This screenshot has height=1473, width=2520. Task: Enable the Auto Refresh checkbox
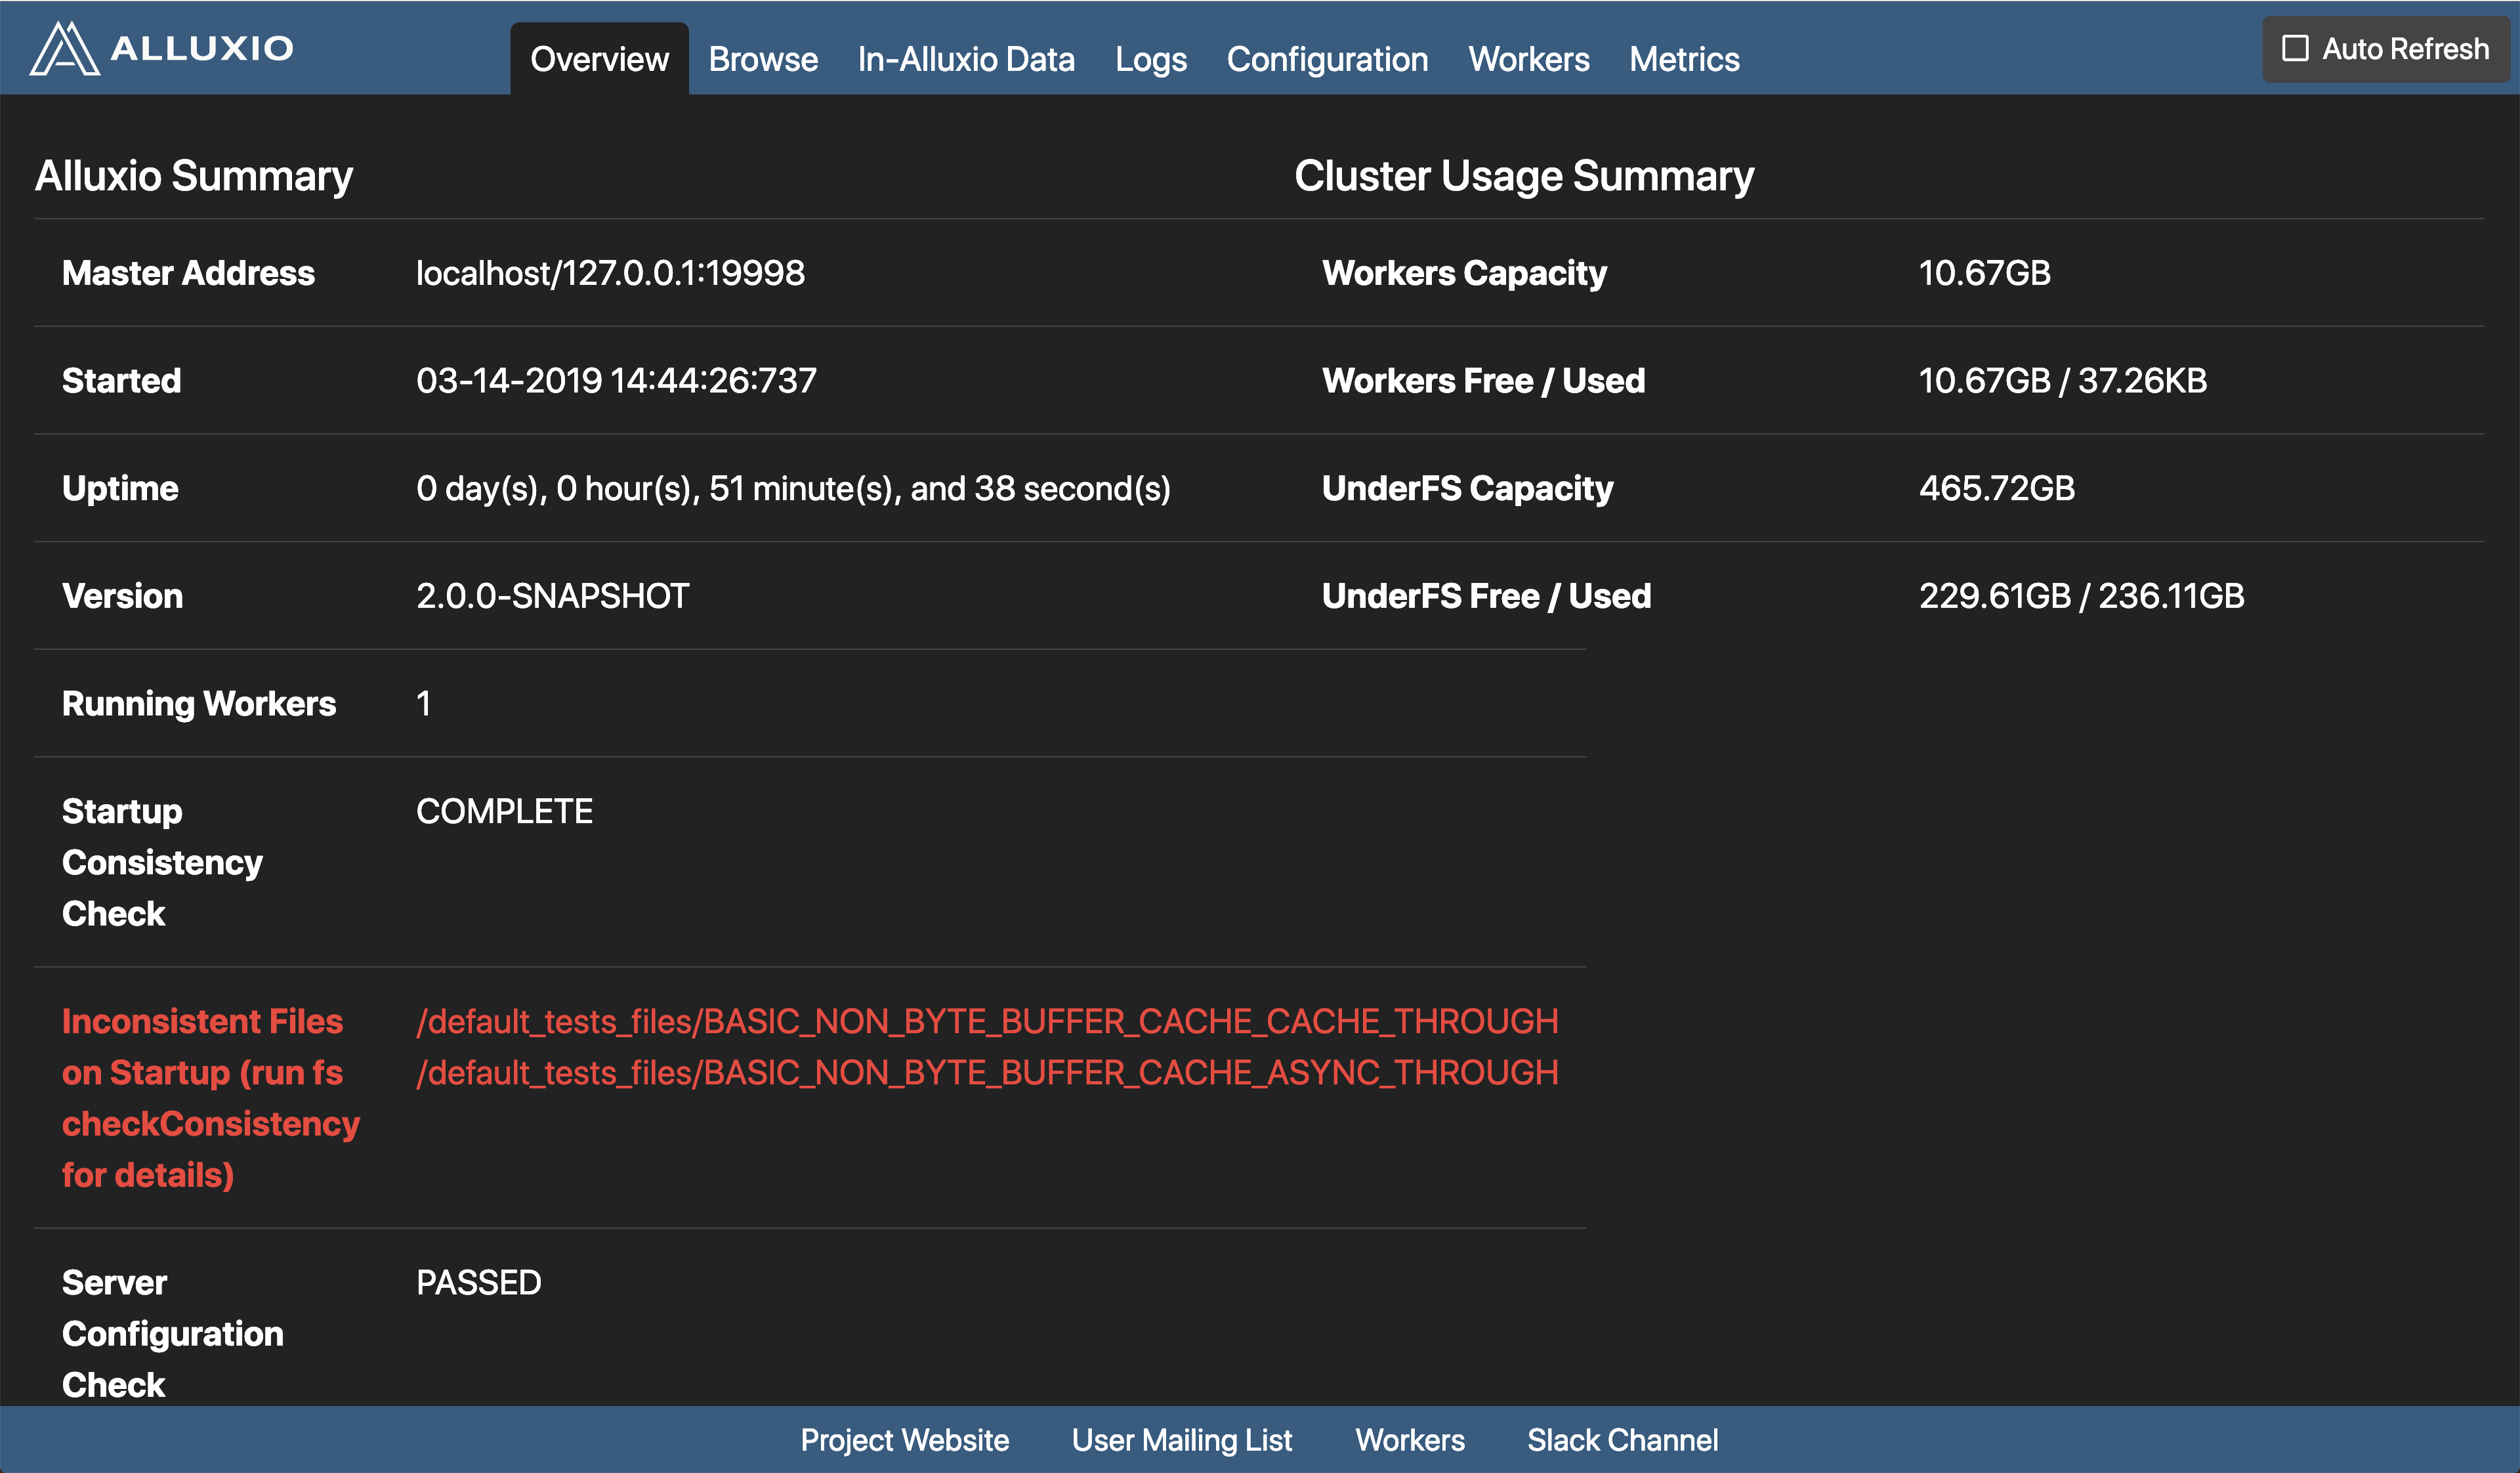(2295, 48)
